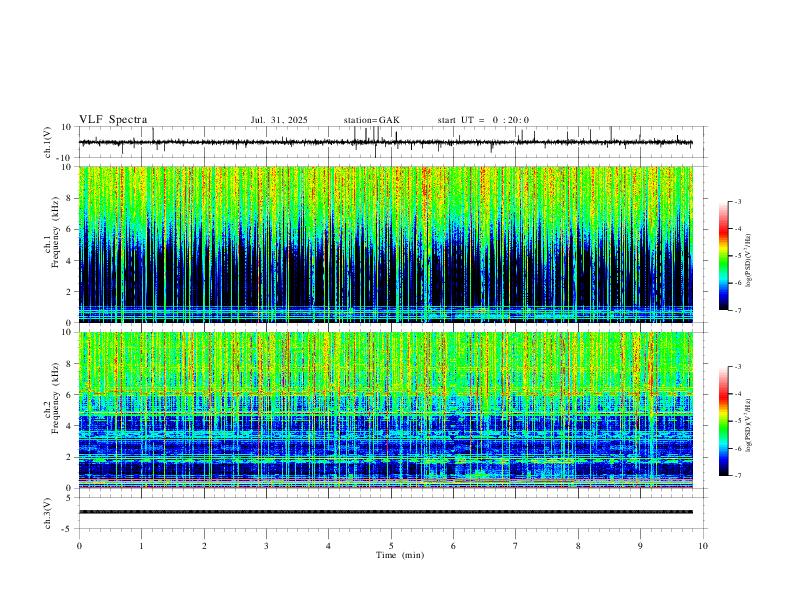Screen dimensions: 792x612
Task: Click time axis tick label "1"
Action: pyautogui.click(x=141, y=546)
